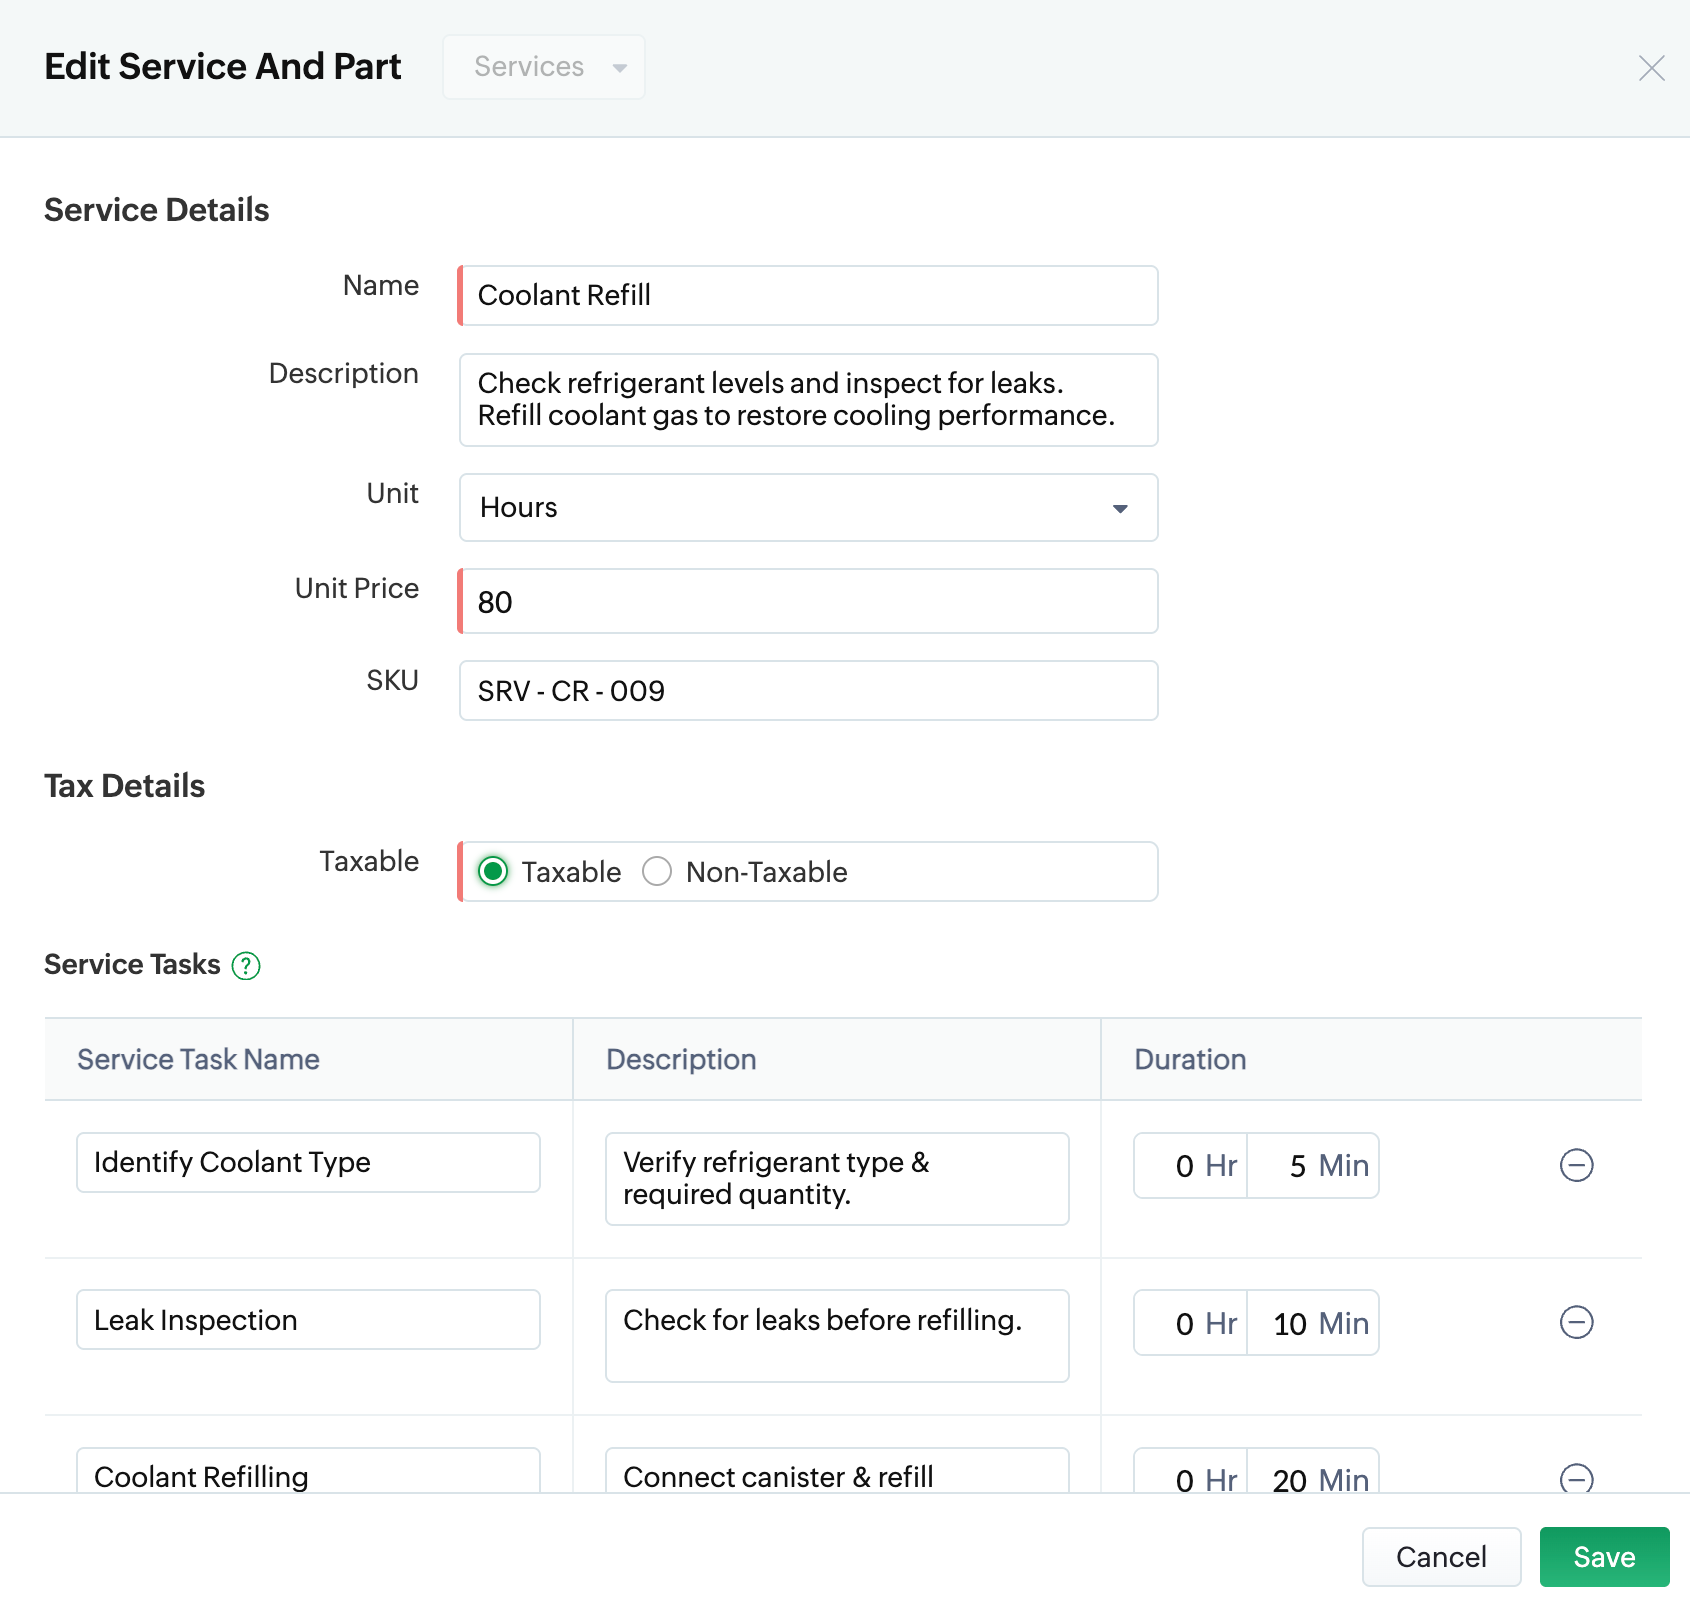Click the 5 Min duration field
This screenshot has height=1610, width=1690.
pos(1313,1166)
